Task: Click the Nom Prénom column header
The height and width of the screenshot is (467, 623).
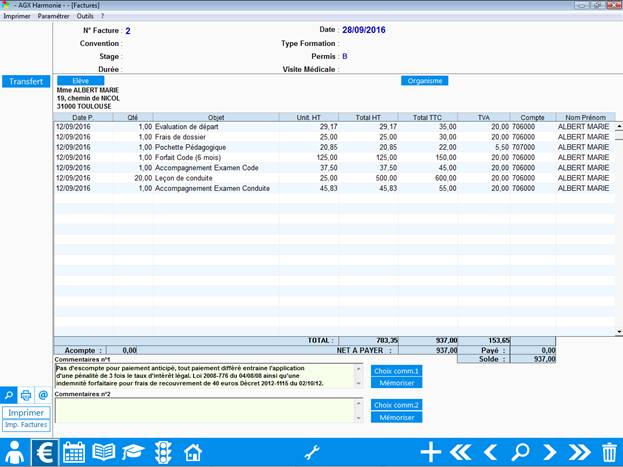Action: [585, 118]
